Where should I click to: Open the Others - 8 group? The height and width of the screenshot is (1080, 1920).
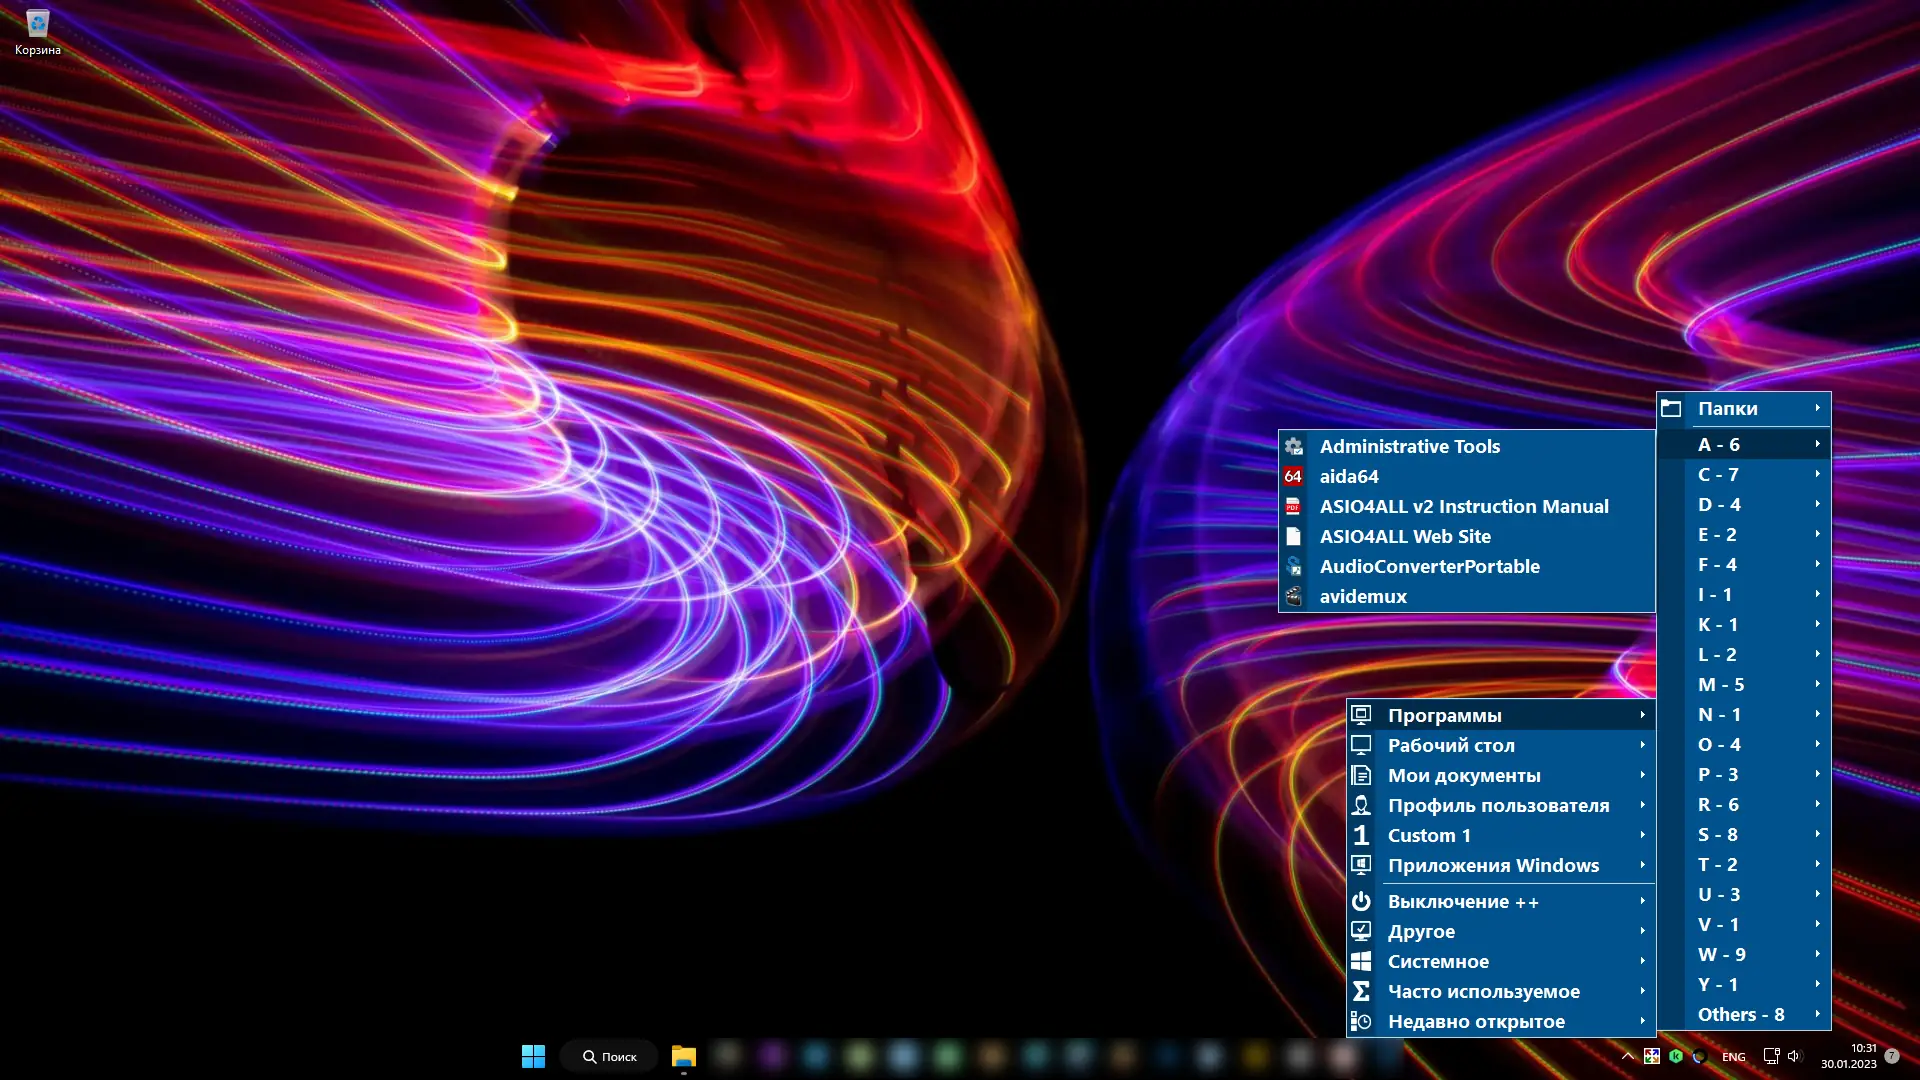[x=1740, y=1015]
